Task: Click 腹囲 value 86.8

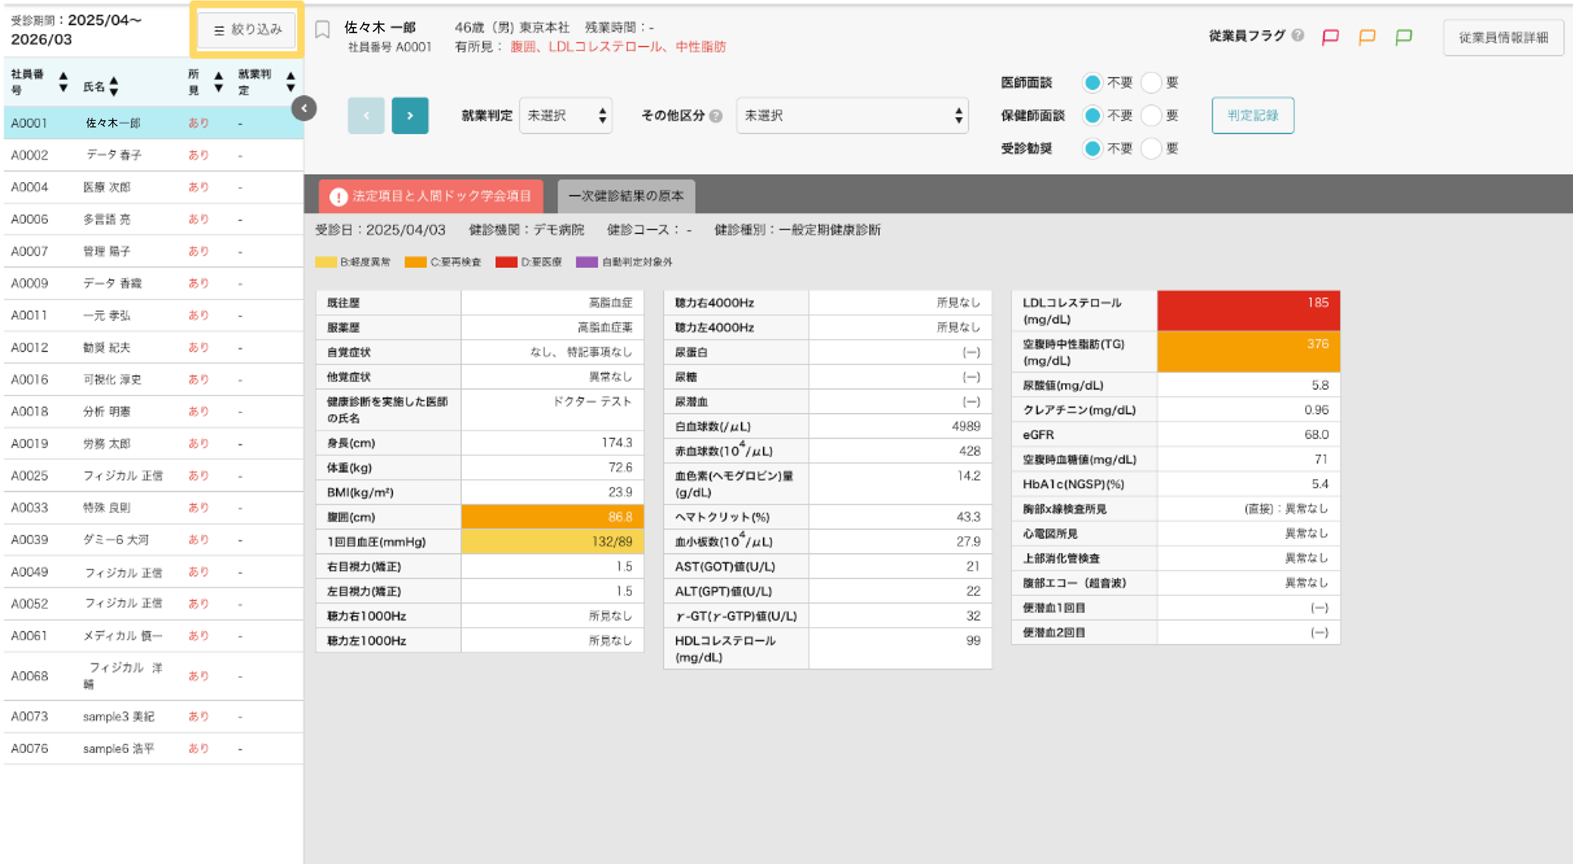Action: pyautogui.click(x=552, y=517)
